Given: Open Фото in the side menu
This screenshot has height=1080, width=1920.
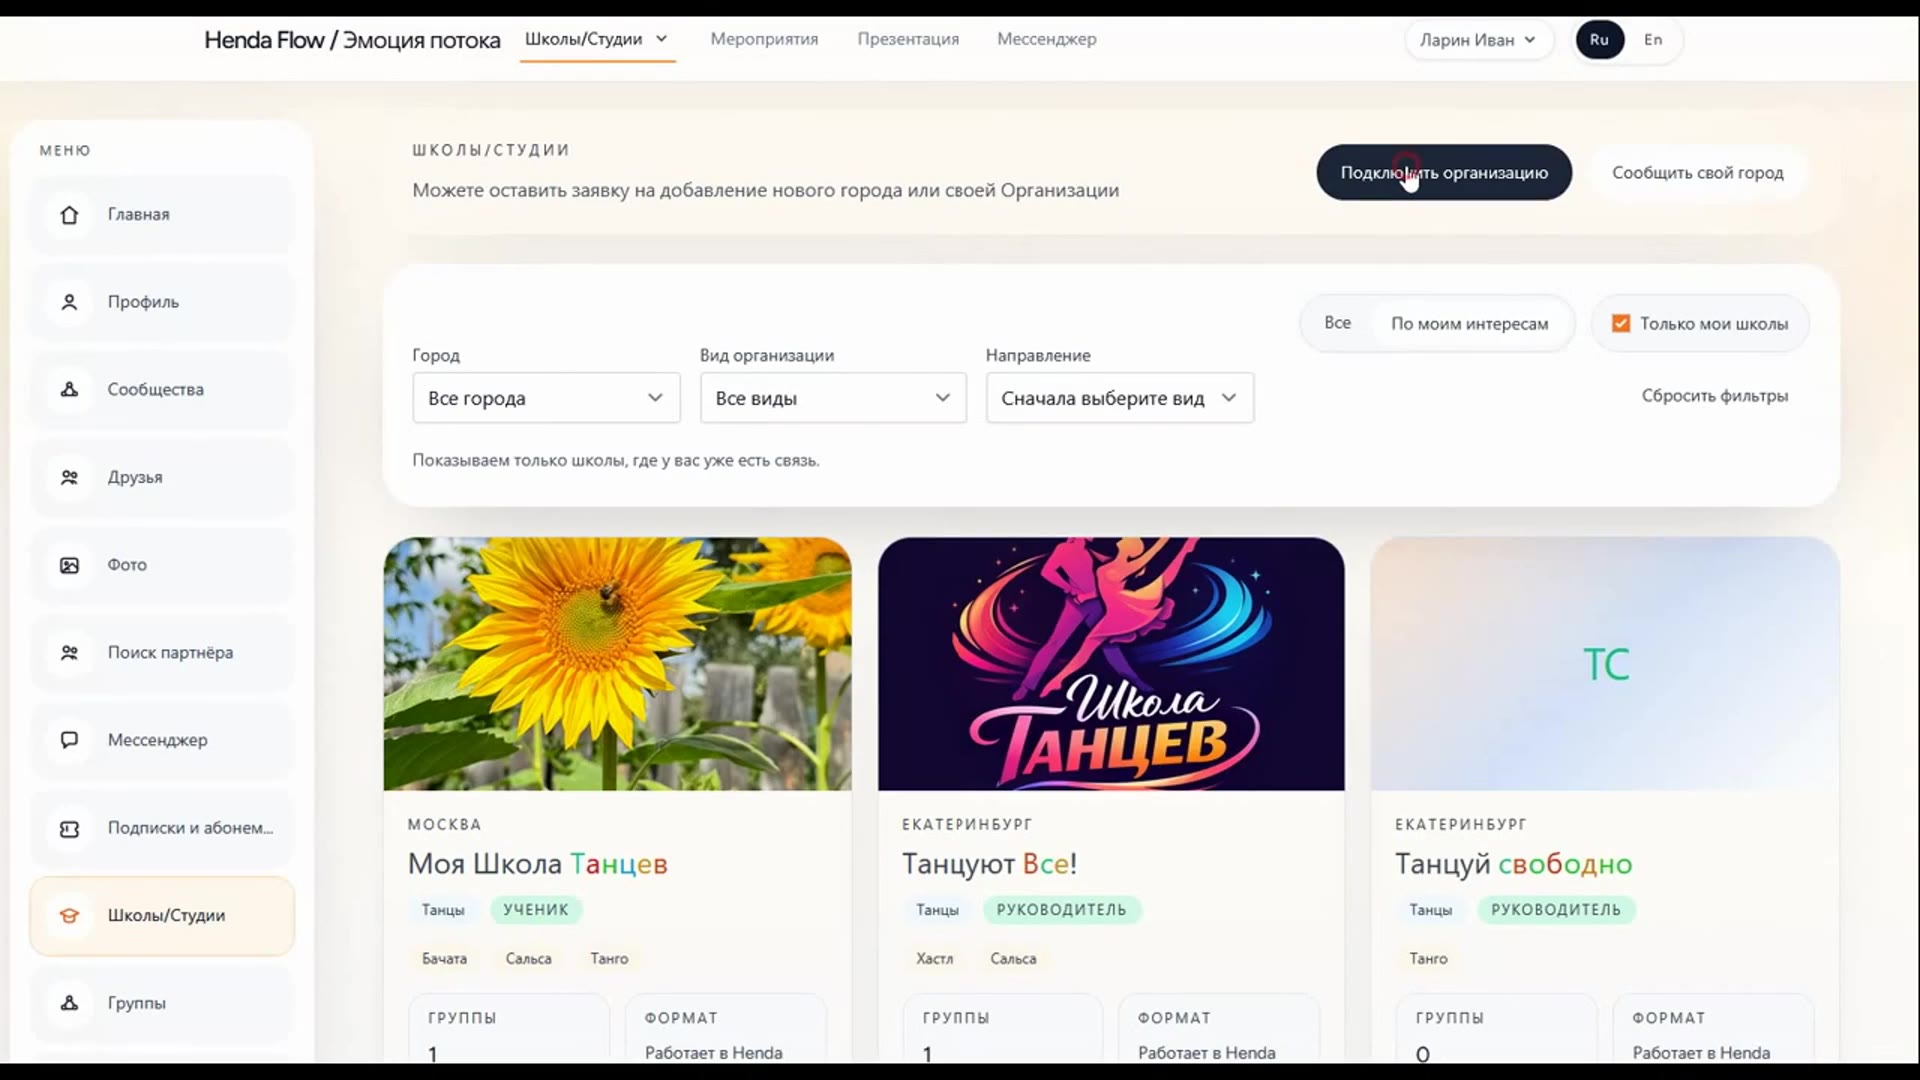Looking at the screenshot, I should coord(162,565).
